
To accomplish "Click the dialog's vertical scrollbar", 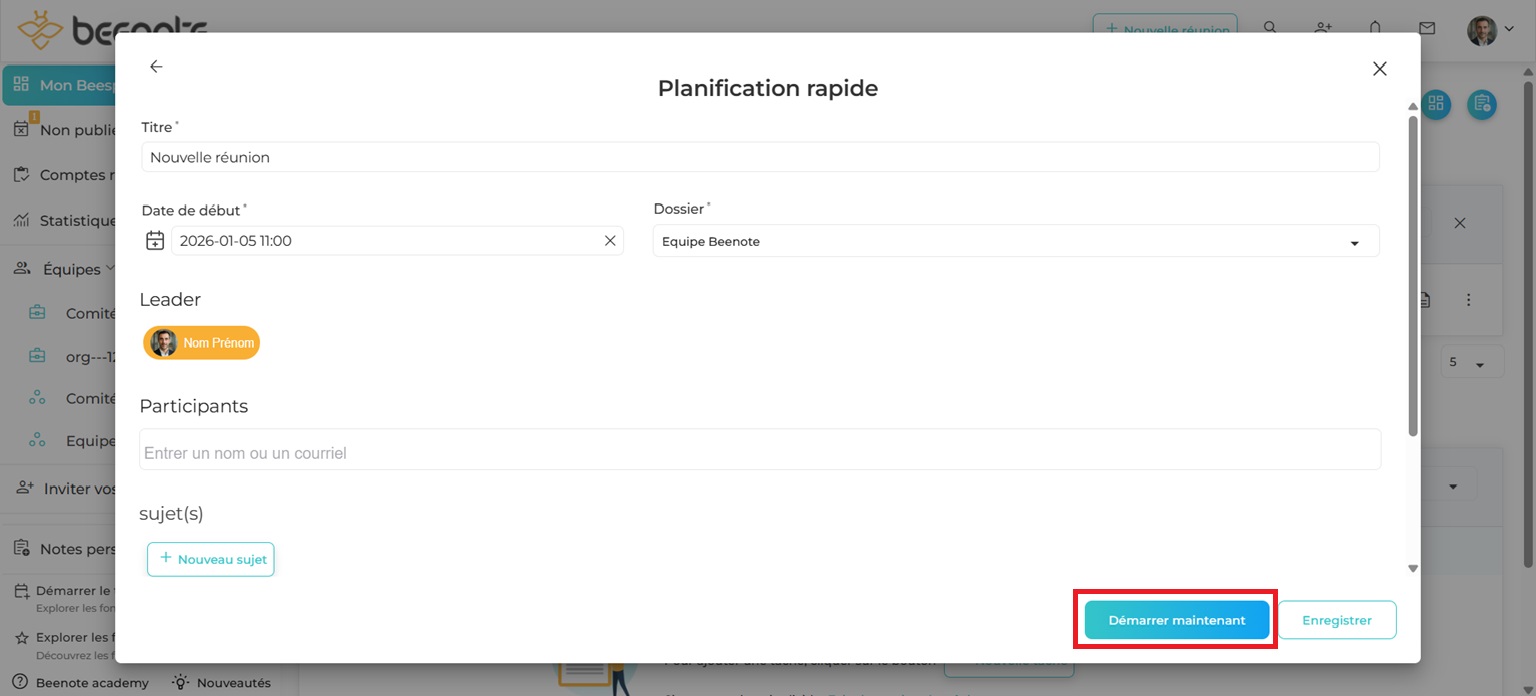I will pyautogui.click(x=1412, y=275).
